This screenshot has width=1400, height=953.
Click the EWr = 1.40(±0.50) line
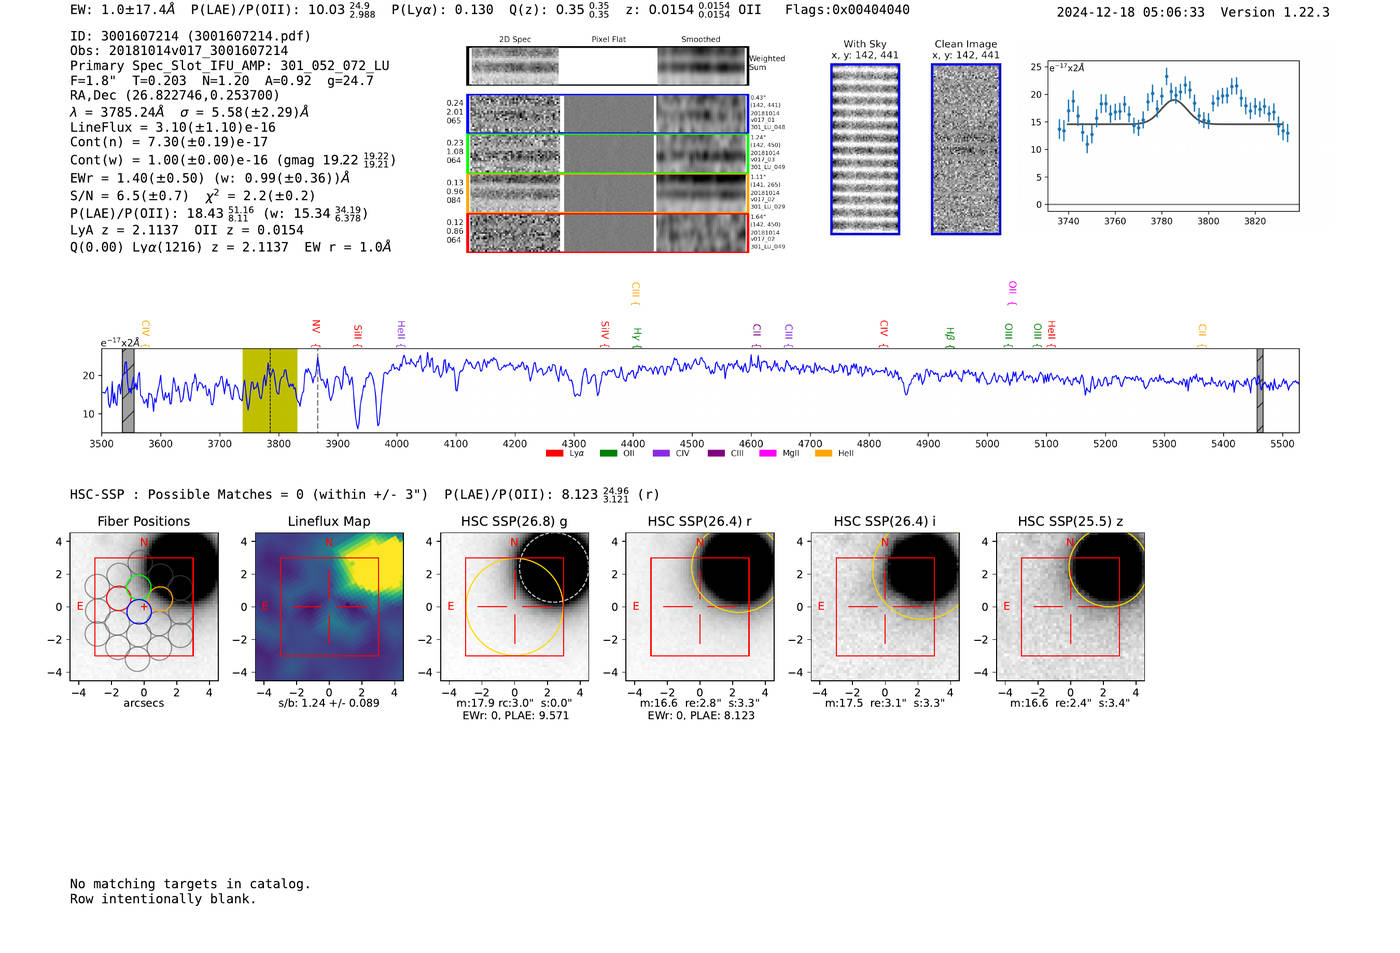click(210, 178)
